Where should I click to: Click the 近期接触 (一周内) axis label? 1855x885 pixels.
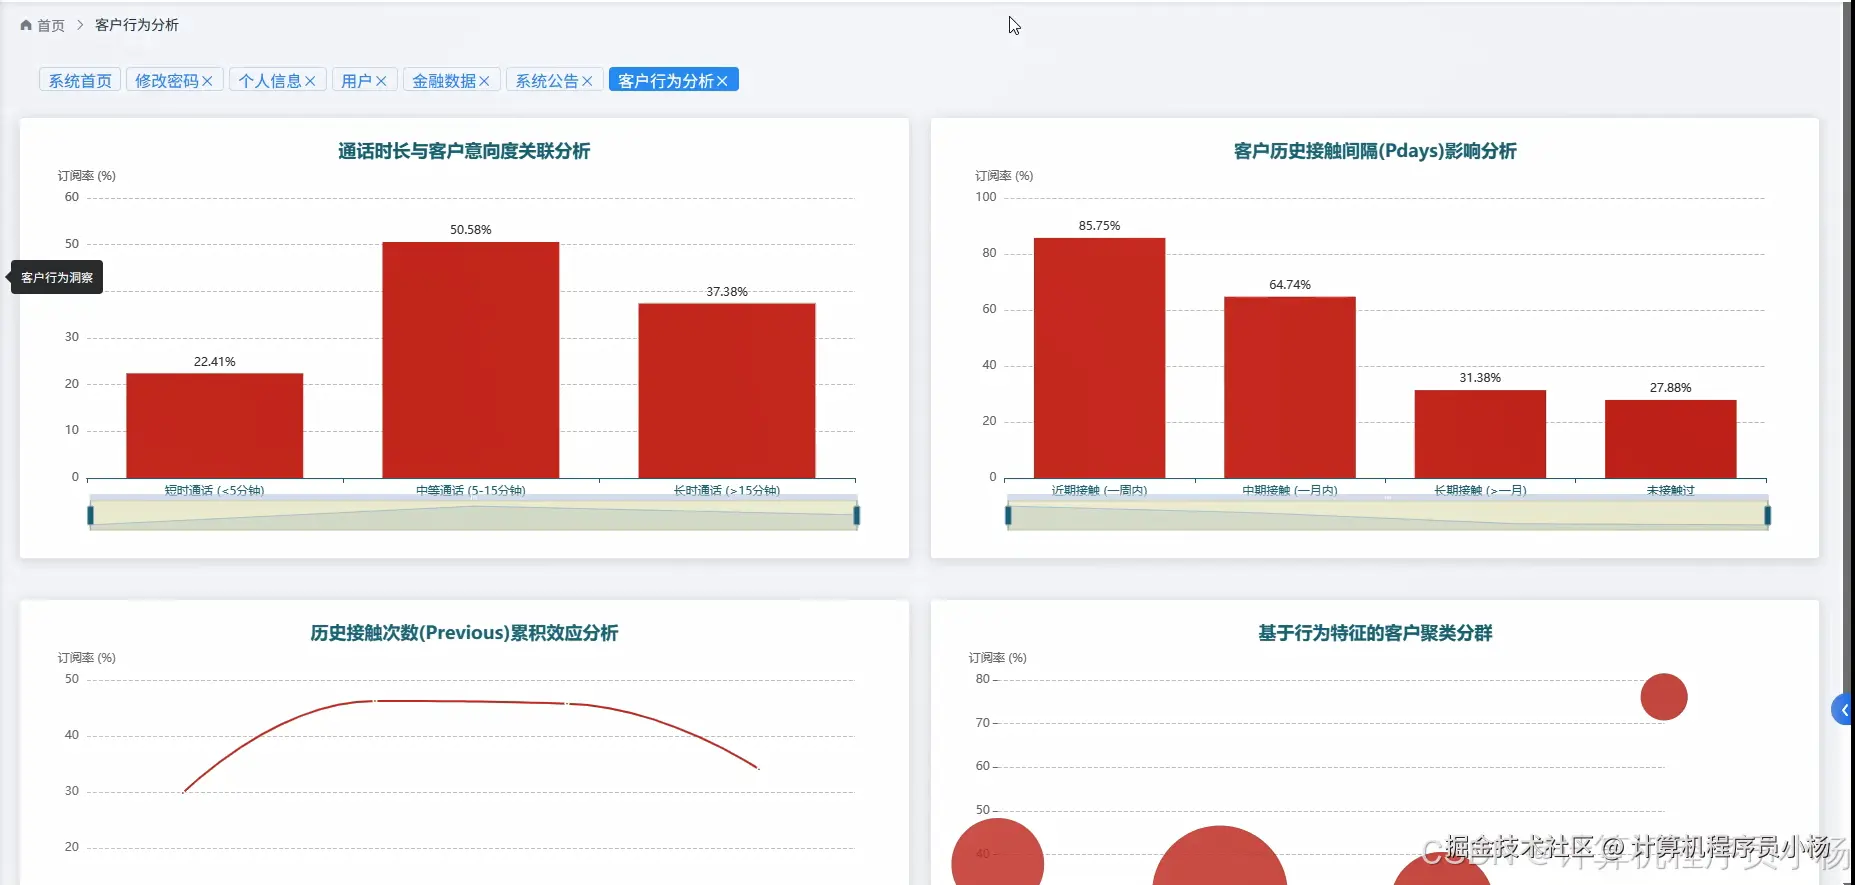coord(1100,490)
